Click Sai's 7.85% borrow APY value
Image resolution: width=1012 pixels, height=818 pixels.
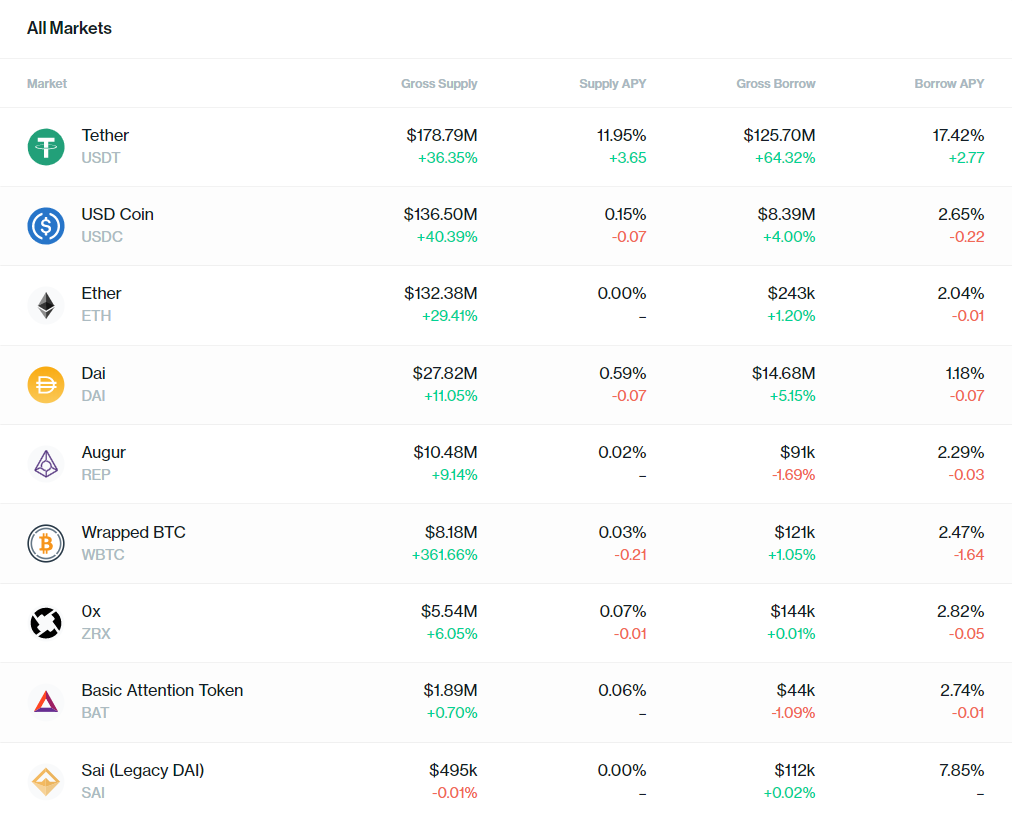962,771
